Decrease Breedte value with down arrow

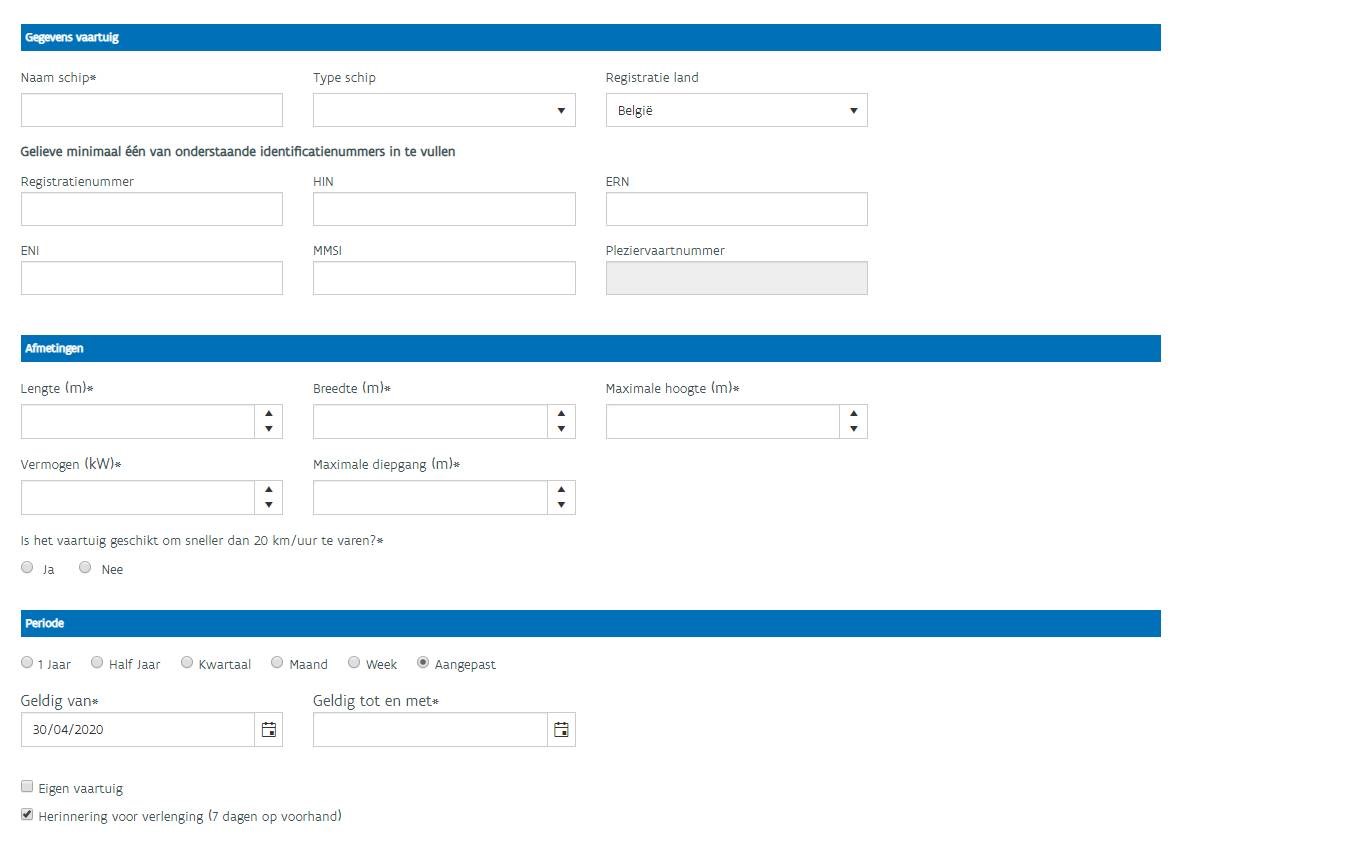point(561,430)
